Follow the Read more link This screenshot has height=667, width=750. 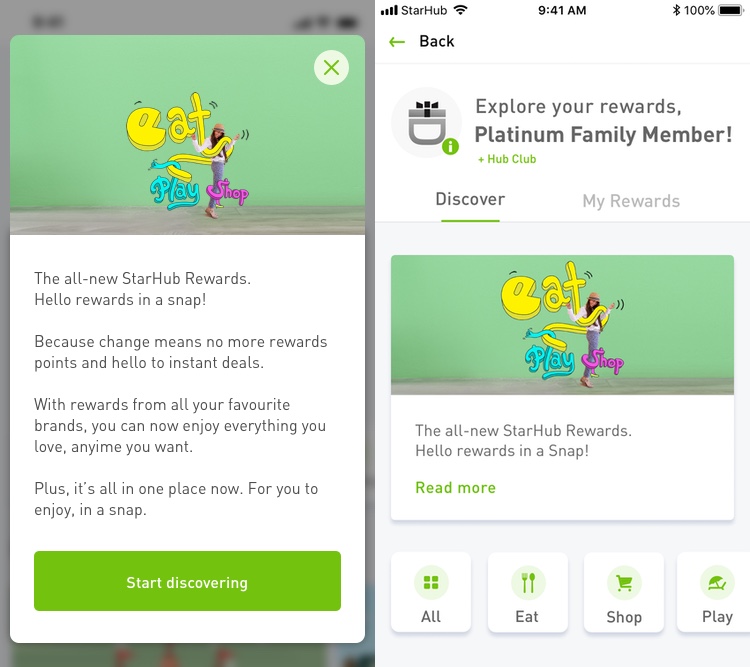(455, 488)
